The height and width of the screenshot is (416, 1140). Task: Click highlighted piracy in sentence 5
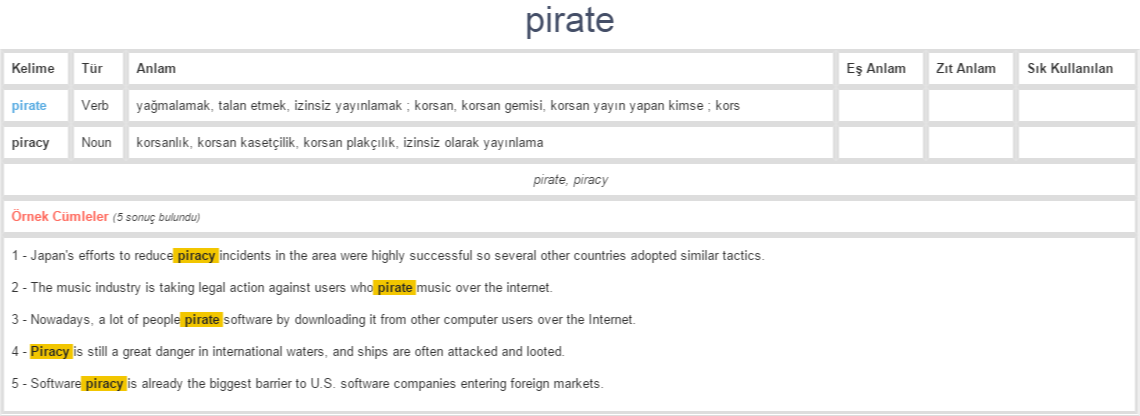pos(104,383)
